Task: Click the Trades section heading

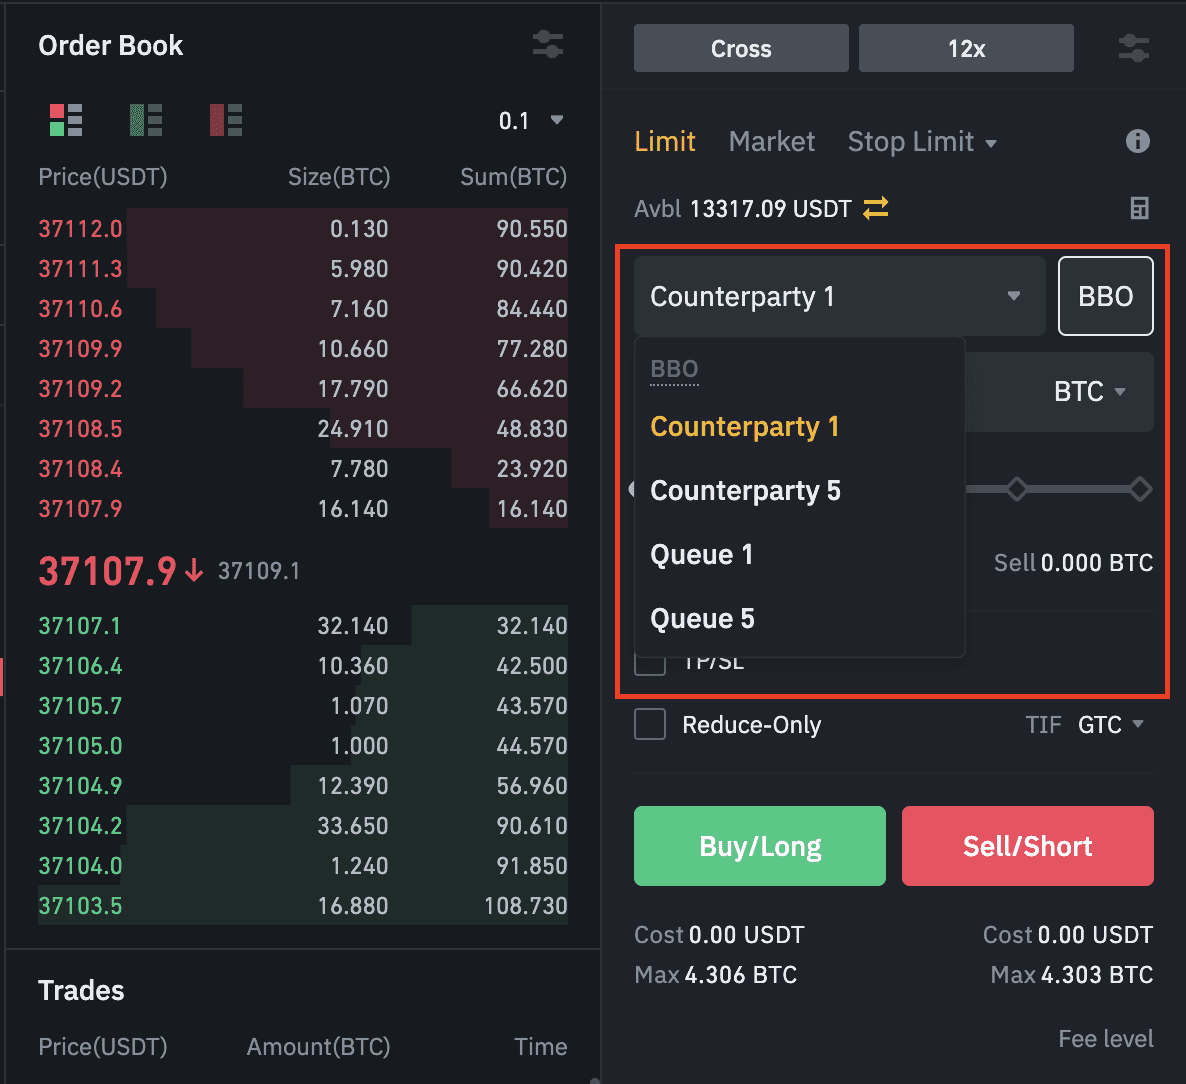Action: coord(81,990)
